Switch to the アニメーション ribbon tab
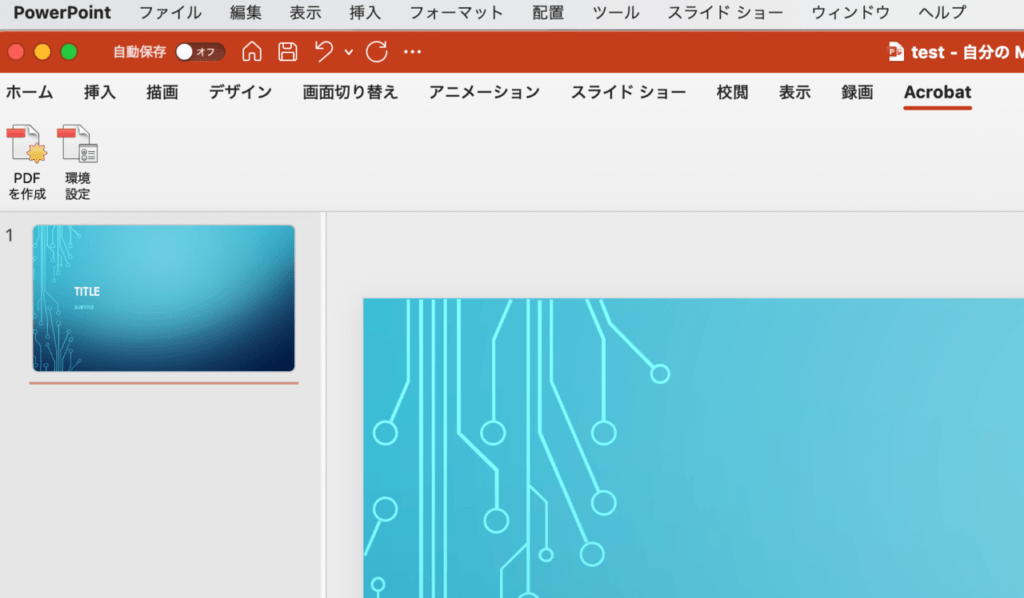 (484, 92)
